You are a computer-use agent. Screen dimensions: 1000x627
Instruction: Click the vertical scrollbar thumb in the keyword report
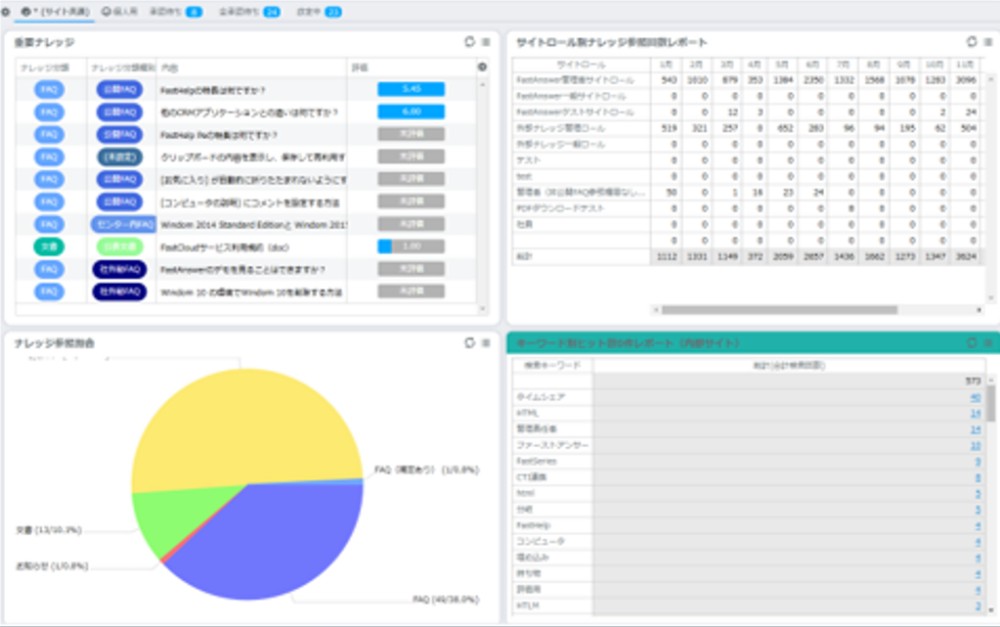point(990,404)
